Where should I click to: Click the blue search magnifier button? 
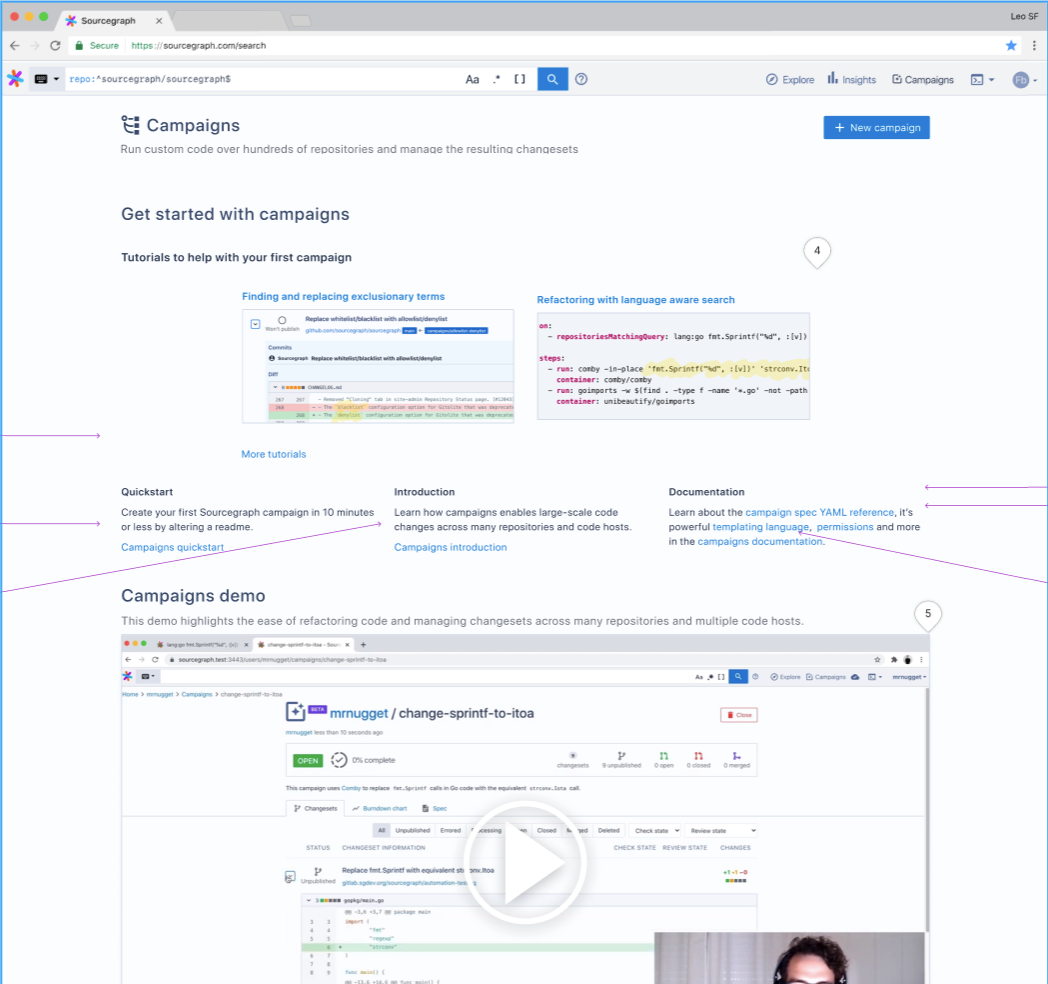click(552, 79)
